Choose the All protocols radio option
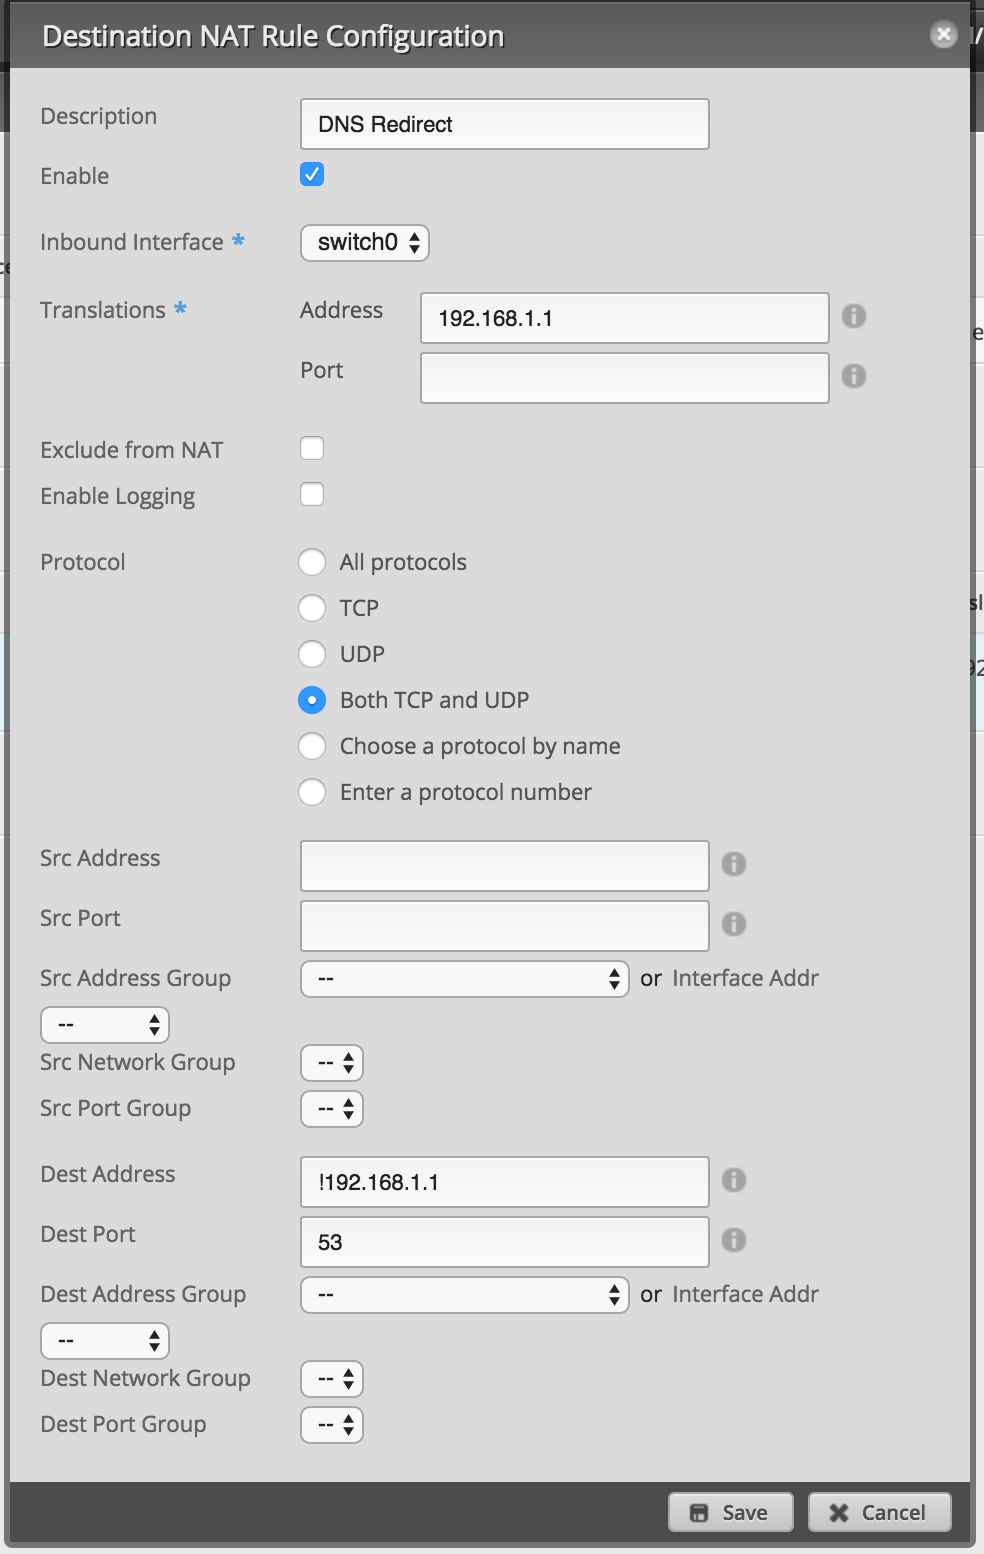 pyautogui.click(x=312, y=562)
